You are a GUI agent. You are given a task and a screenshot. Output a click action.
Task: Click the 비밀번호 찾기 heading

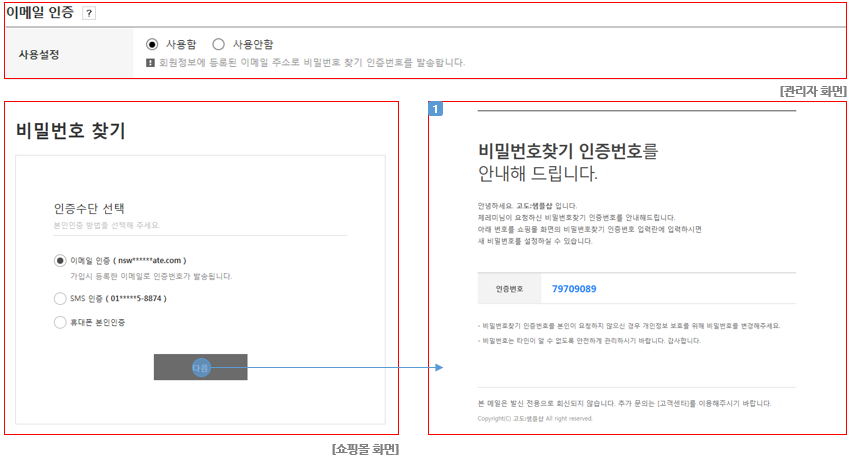click(x=71, y=131)
